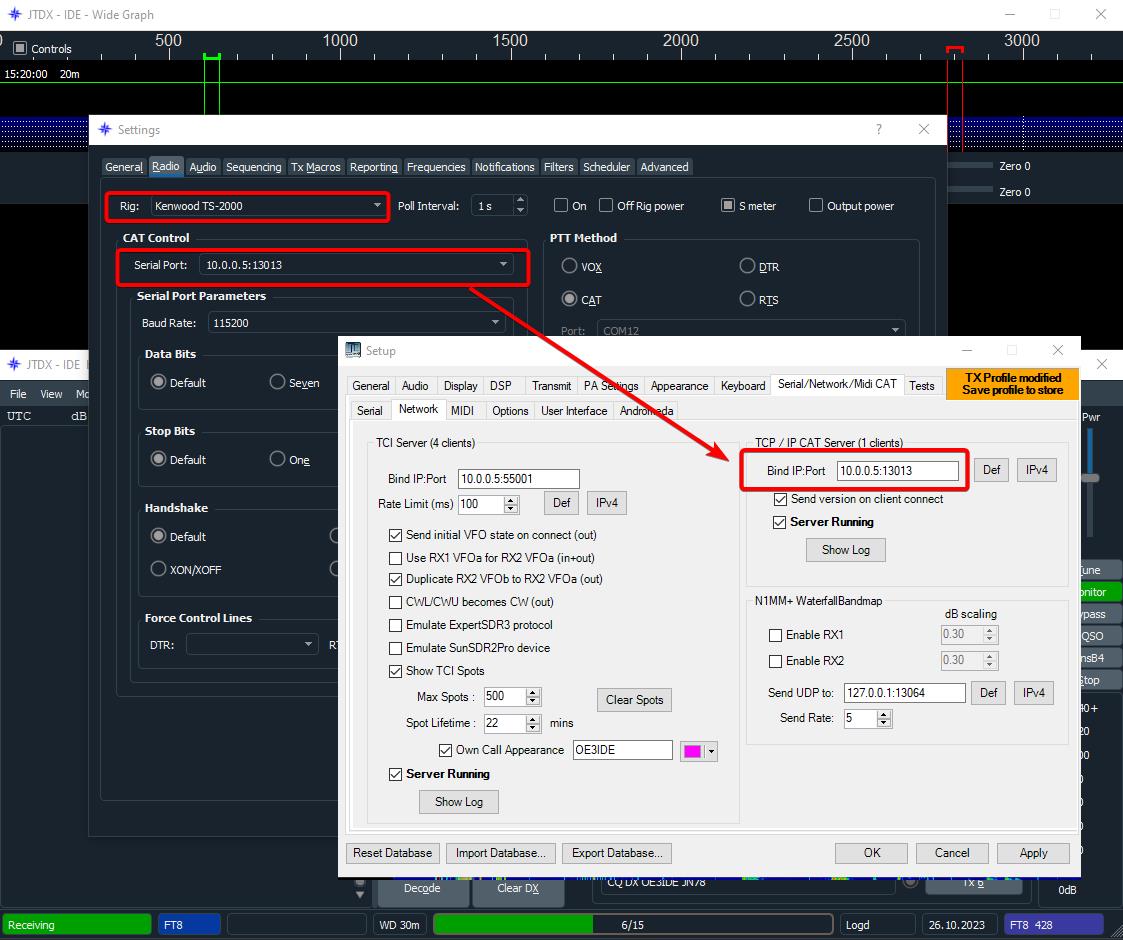The width and height of the screenshot is (1123, 940).
Task: Close the Setup window with the X
Action: tap(1058, 351)
